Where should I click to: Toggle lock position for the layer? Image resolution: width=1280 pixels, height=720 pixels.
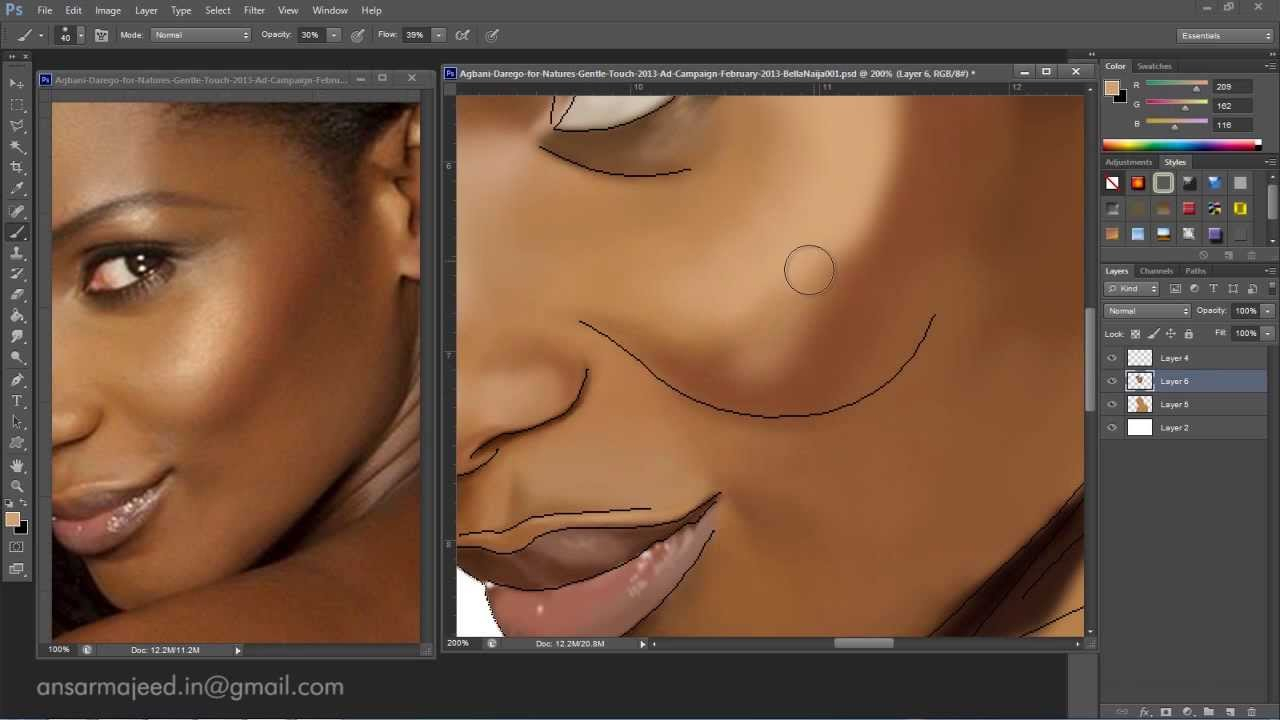coord(1171,333)
